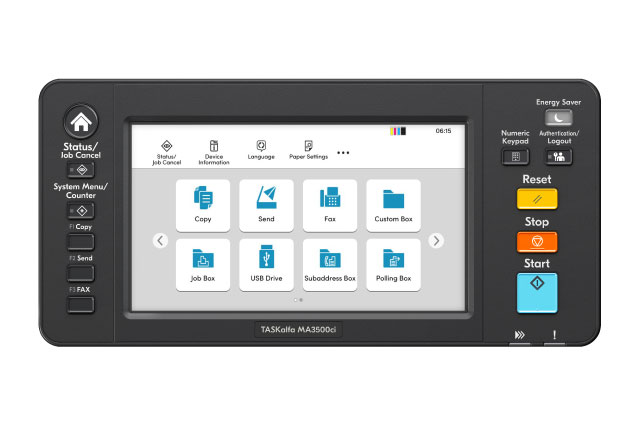Go to previous page with left arrow
640x426 pixels.
click(160, 240)
